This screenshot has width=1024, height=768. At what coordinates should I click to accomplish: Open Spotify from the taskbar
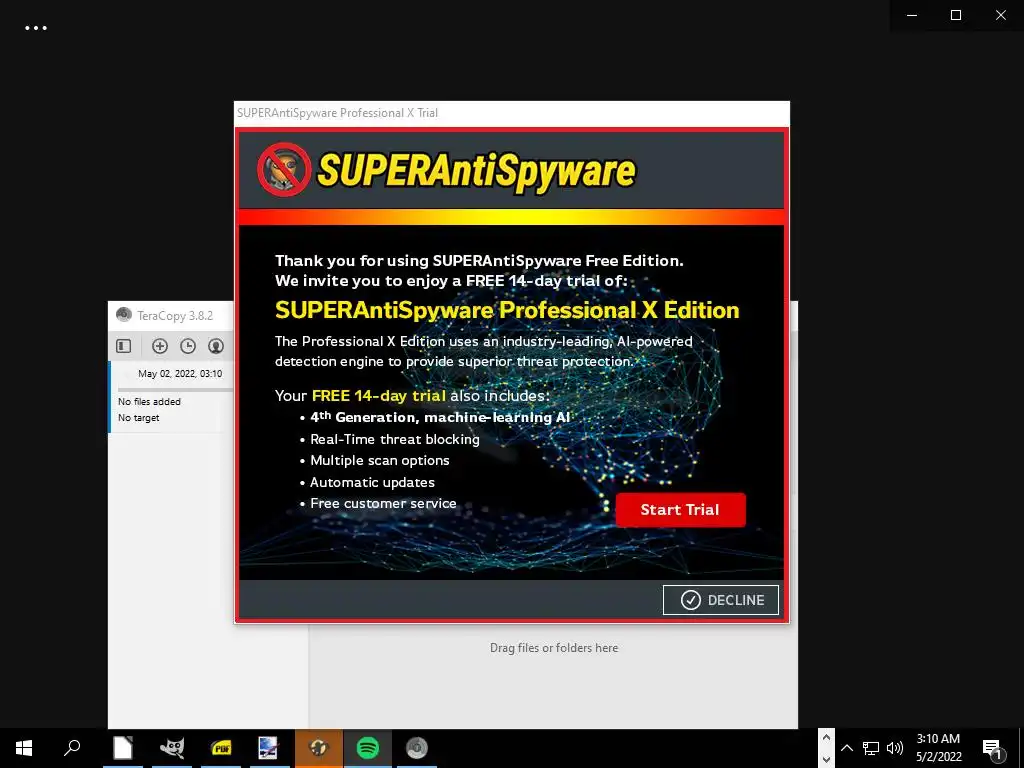coord(368,748)
